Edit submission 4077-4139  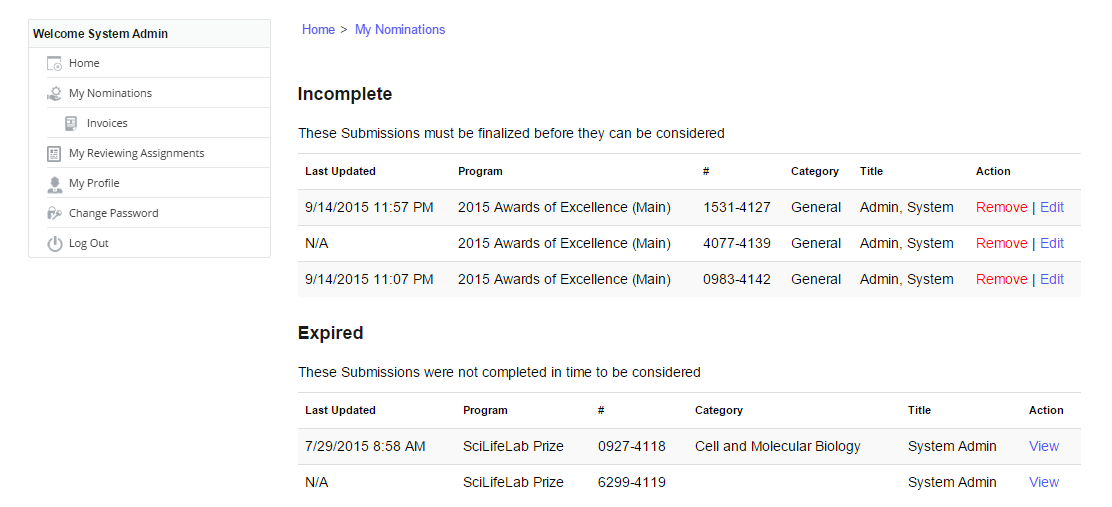pos(1052,243)
